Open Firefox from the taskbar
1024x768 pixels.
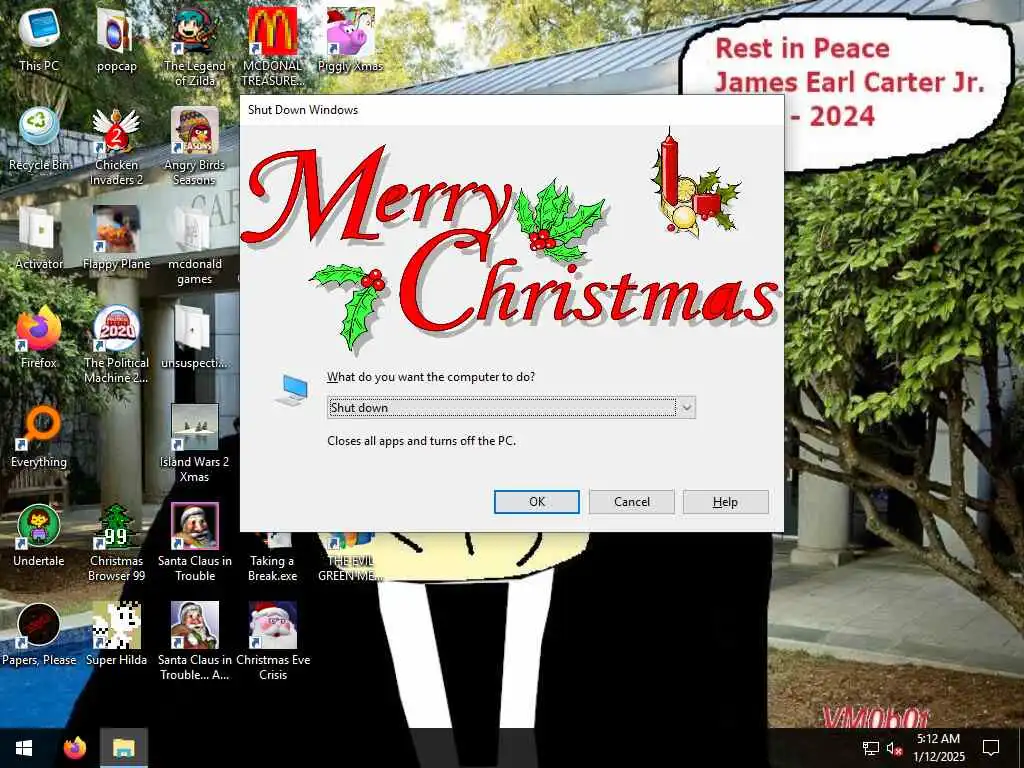[74, 748]
